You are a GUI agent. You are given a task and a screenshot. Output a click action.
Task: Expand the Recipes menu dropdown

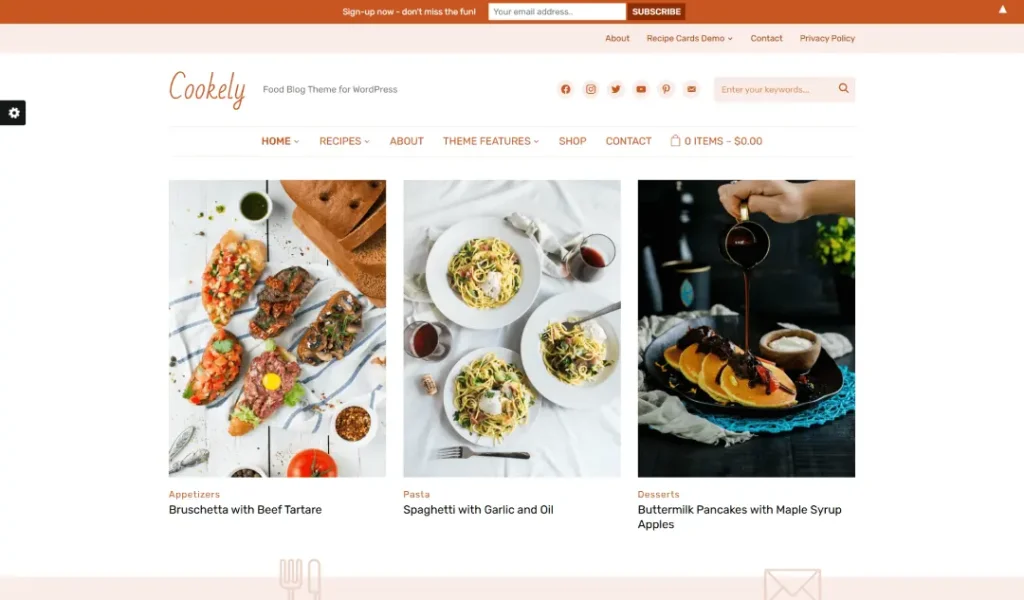click(344, 141)
